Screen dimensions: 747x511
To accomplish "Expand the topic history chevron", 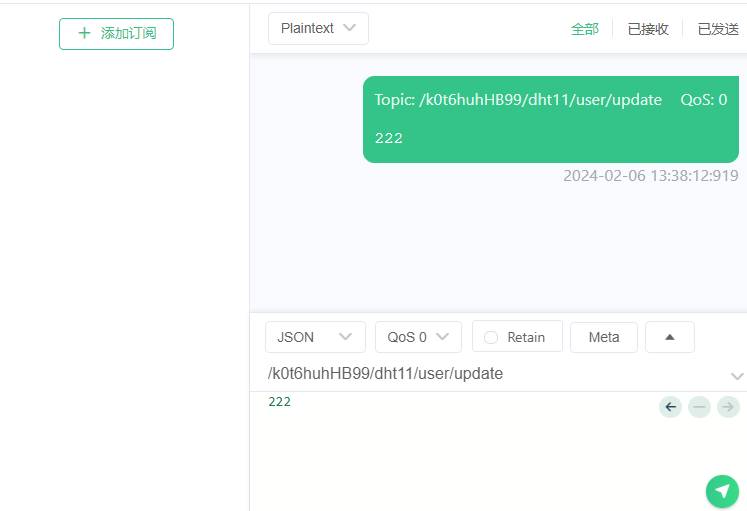I will [x=737, y=376].
